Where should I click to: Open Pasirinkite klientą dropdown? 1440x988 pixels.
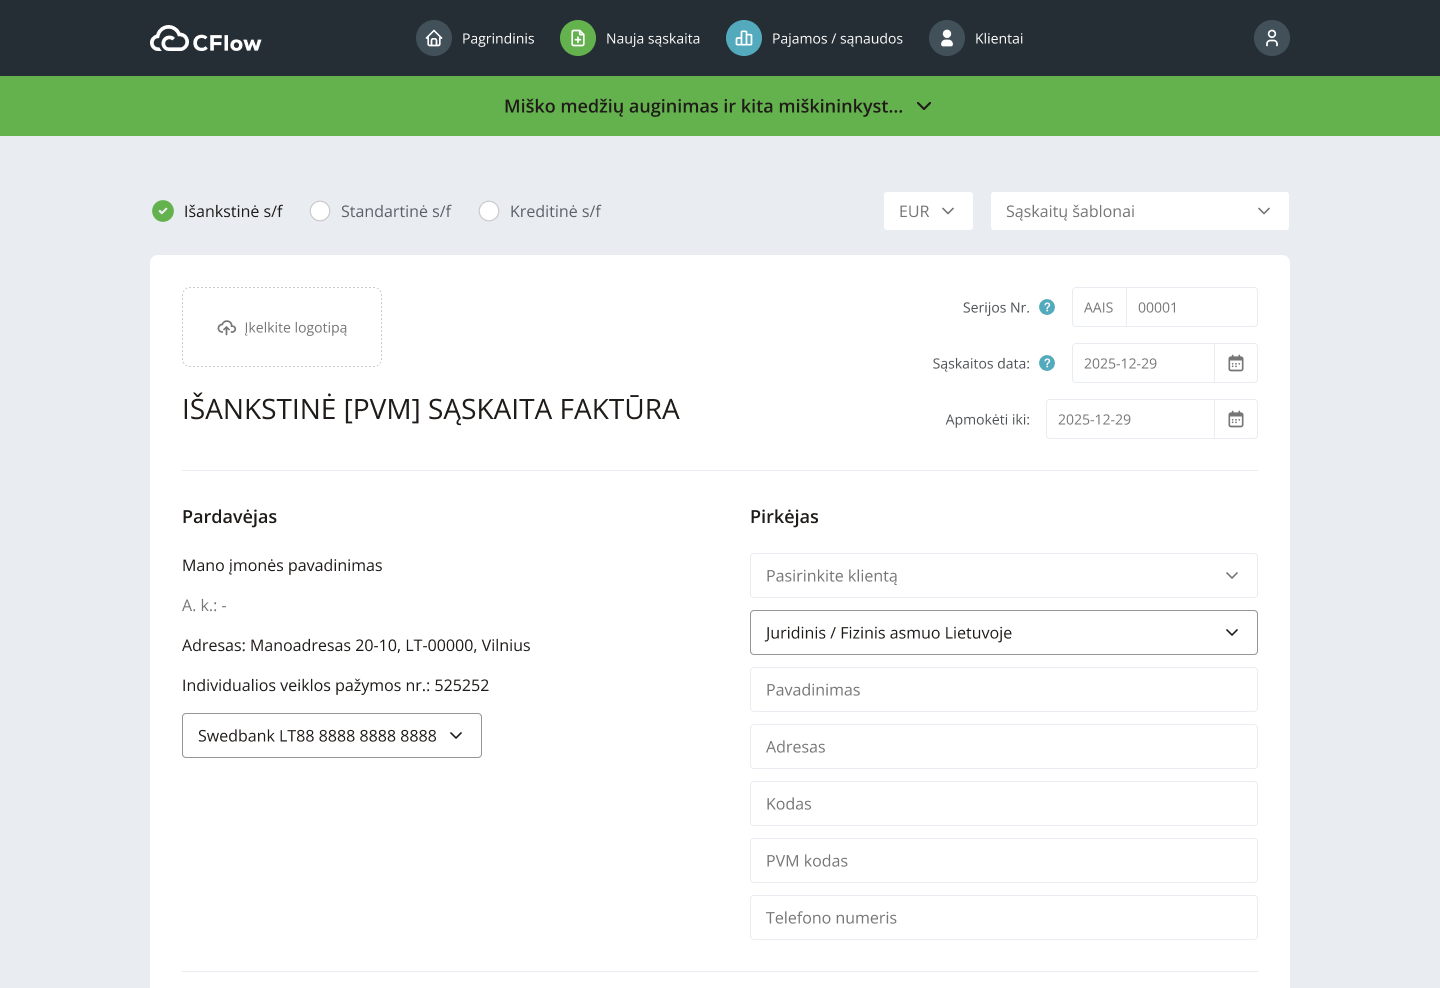point(1004,576)
